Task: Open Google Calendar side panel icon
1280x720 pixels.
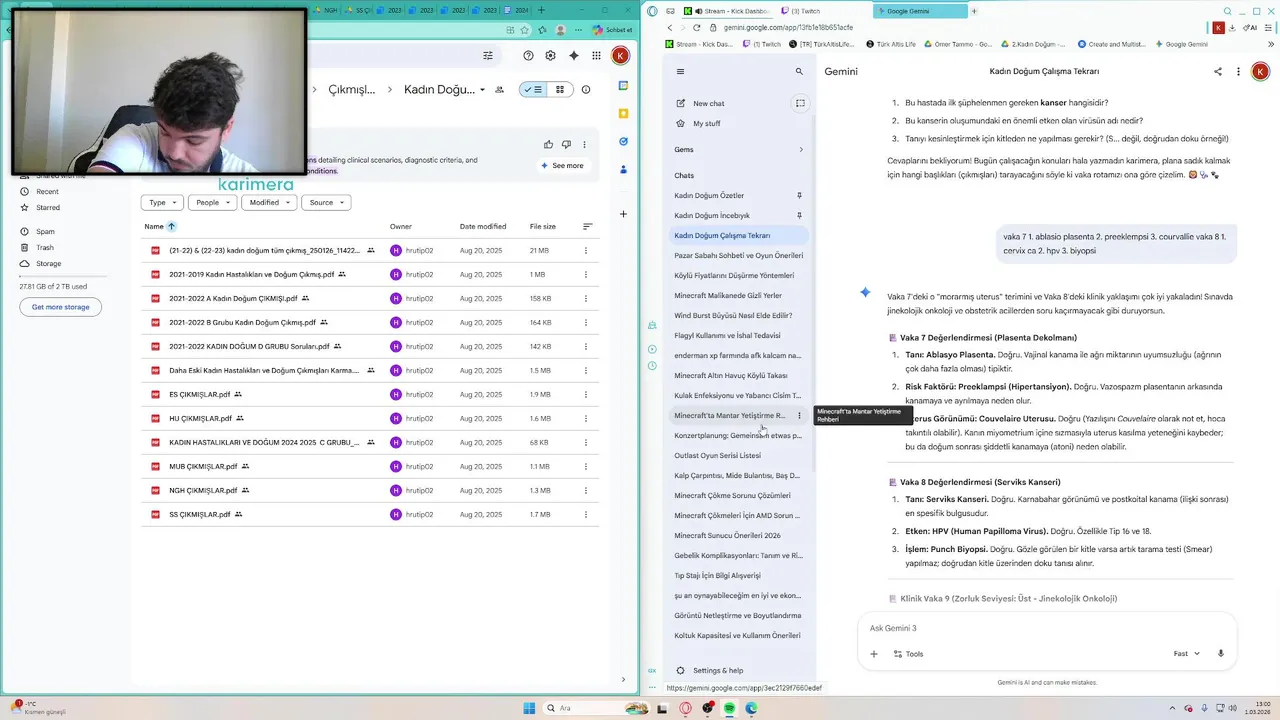Action: pos(623,86)
